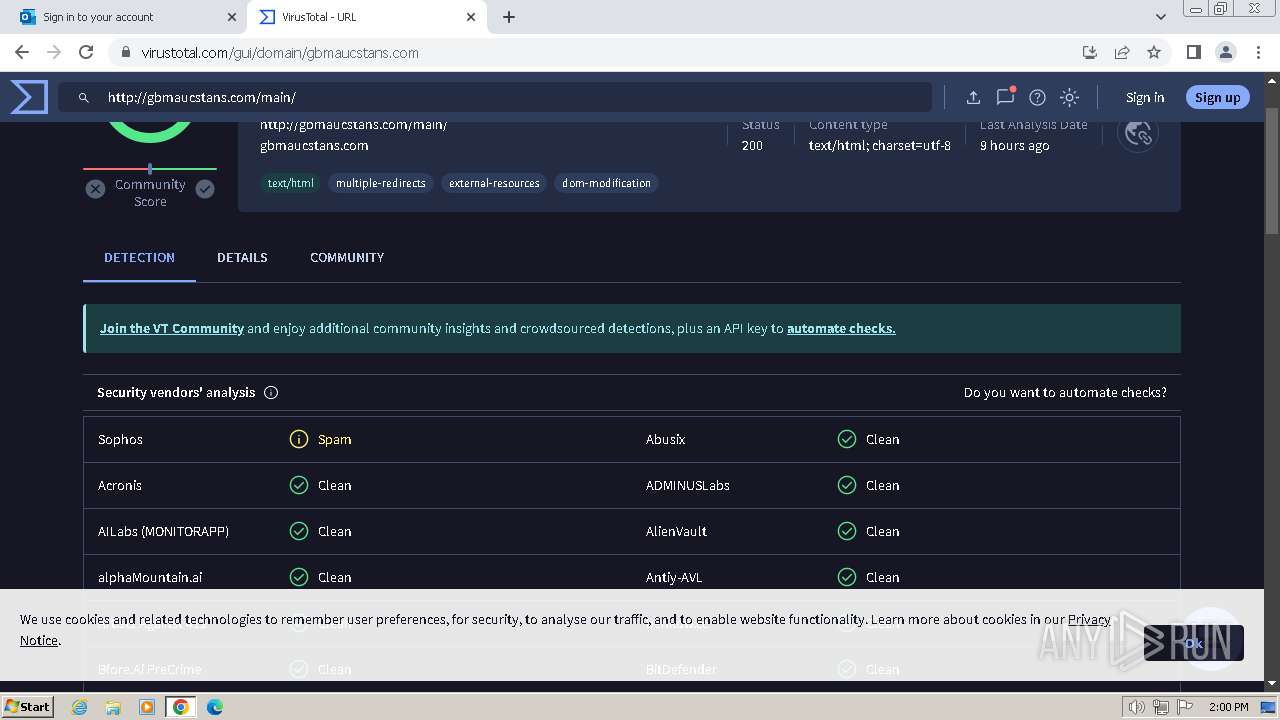Click the external-resources tag
This screenshot has width=1280, height=720.
point(494,183)
